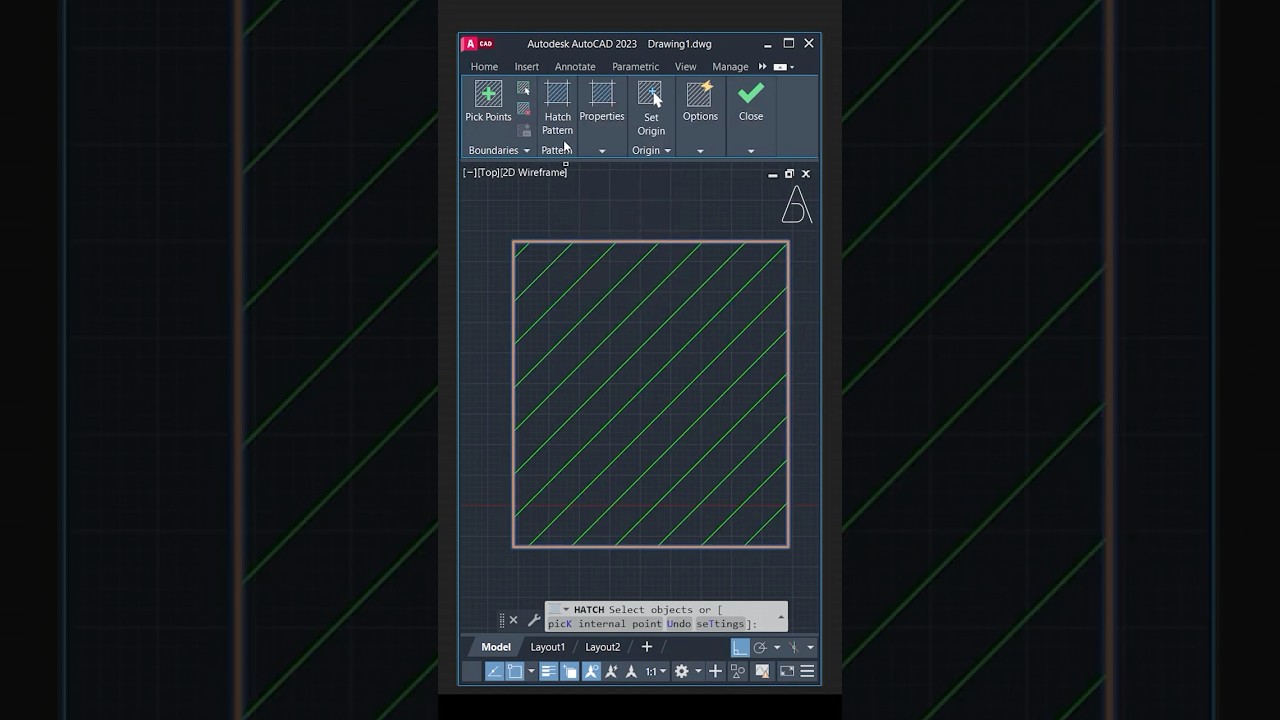The width and height of the screenshot is (1280, 720).
Task: Click the [2D Wireframe] visual style label
Action: [534, 173]
